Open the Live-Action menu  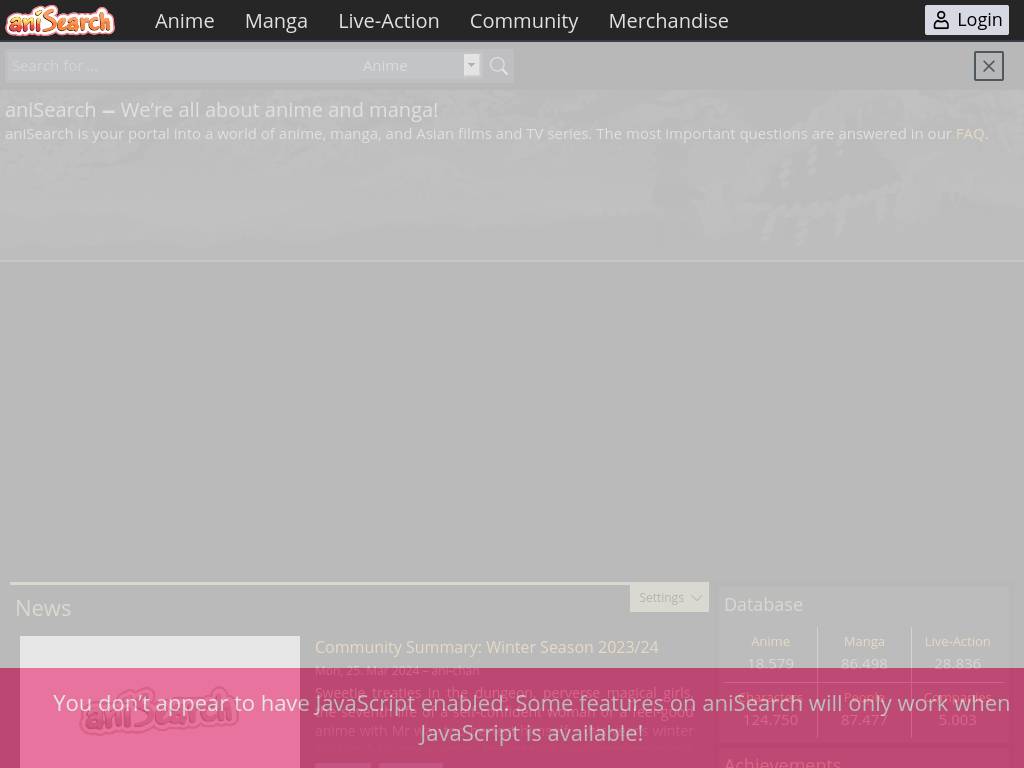click(388, 20)
